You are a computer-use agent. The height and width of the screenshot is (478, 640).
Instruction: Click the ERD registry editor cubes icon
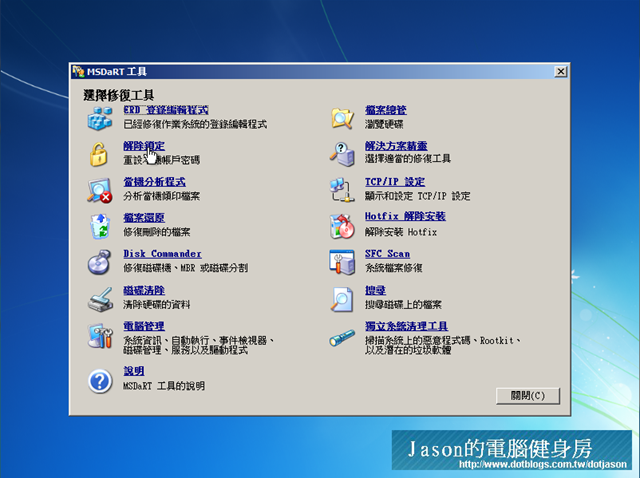pyautogui.click(x=100, y=118)
